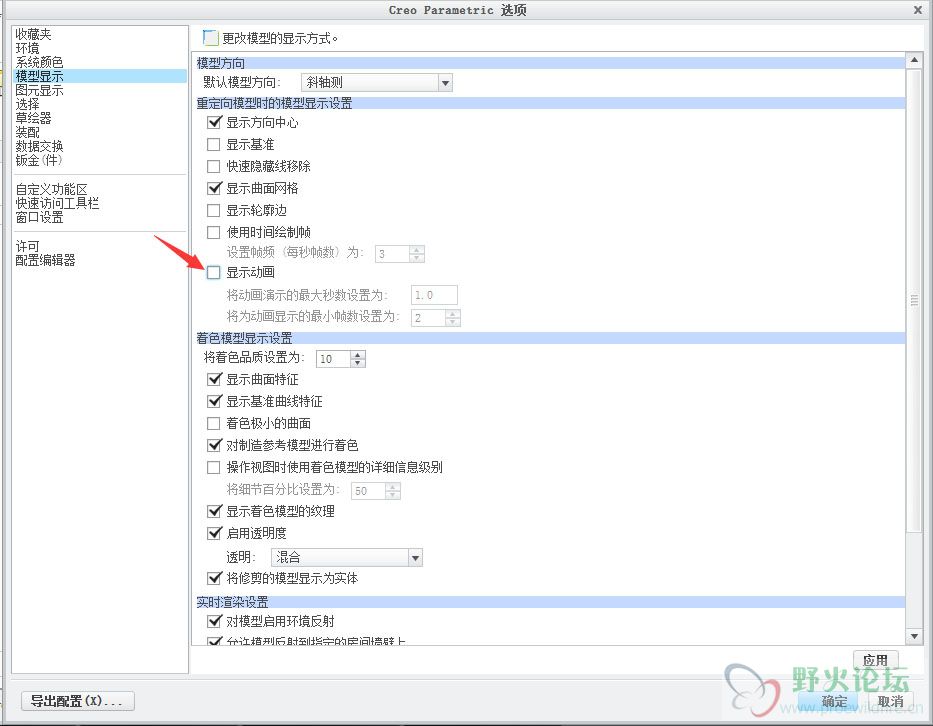Confirm with the 确定 button

[x=832, y=701]
